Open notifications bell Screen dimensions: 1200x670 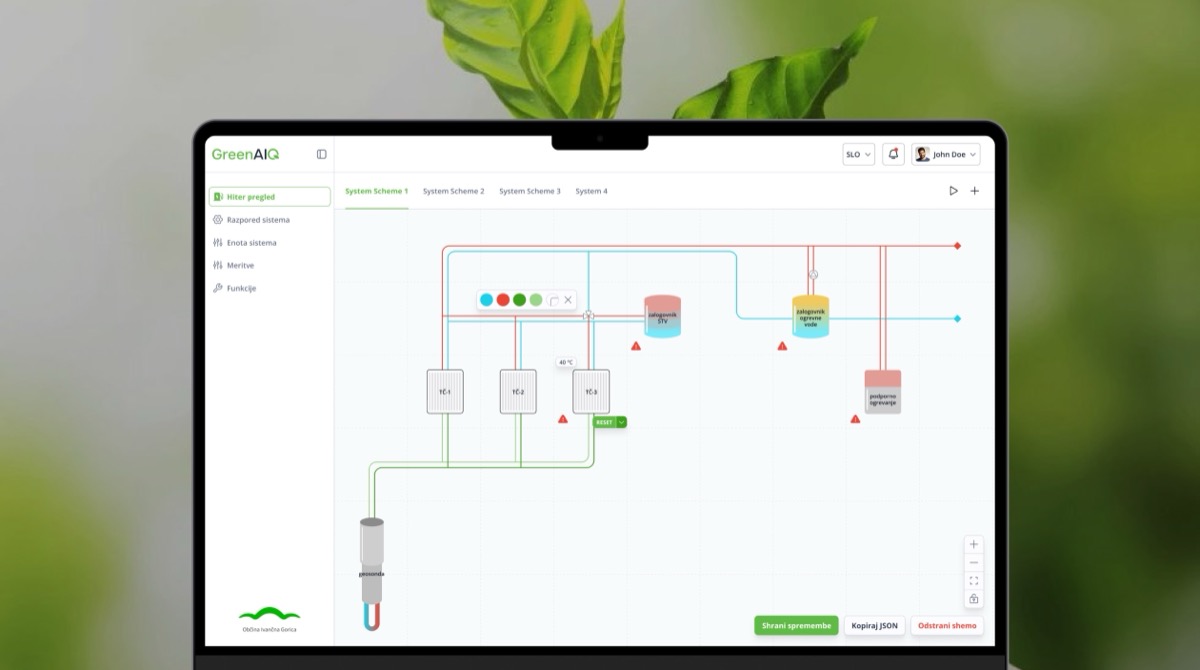coord(893,154)
